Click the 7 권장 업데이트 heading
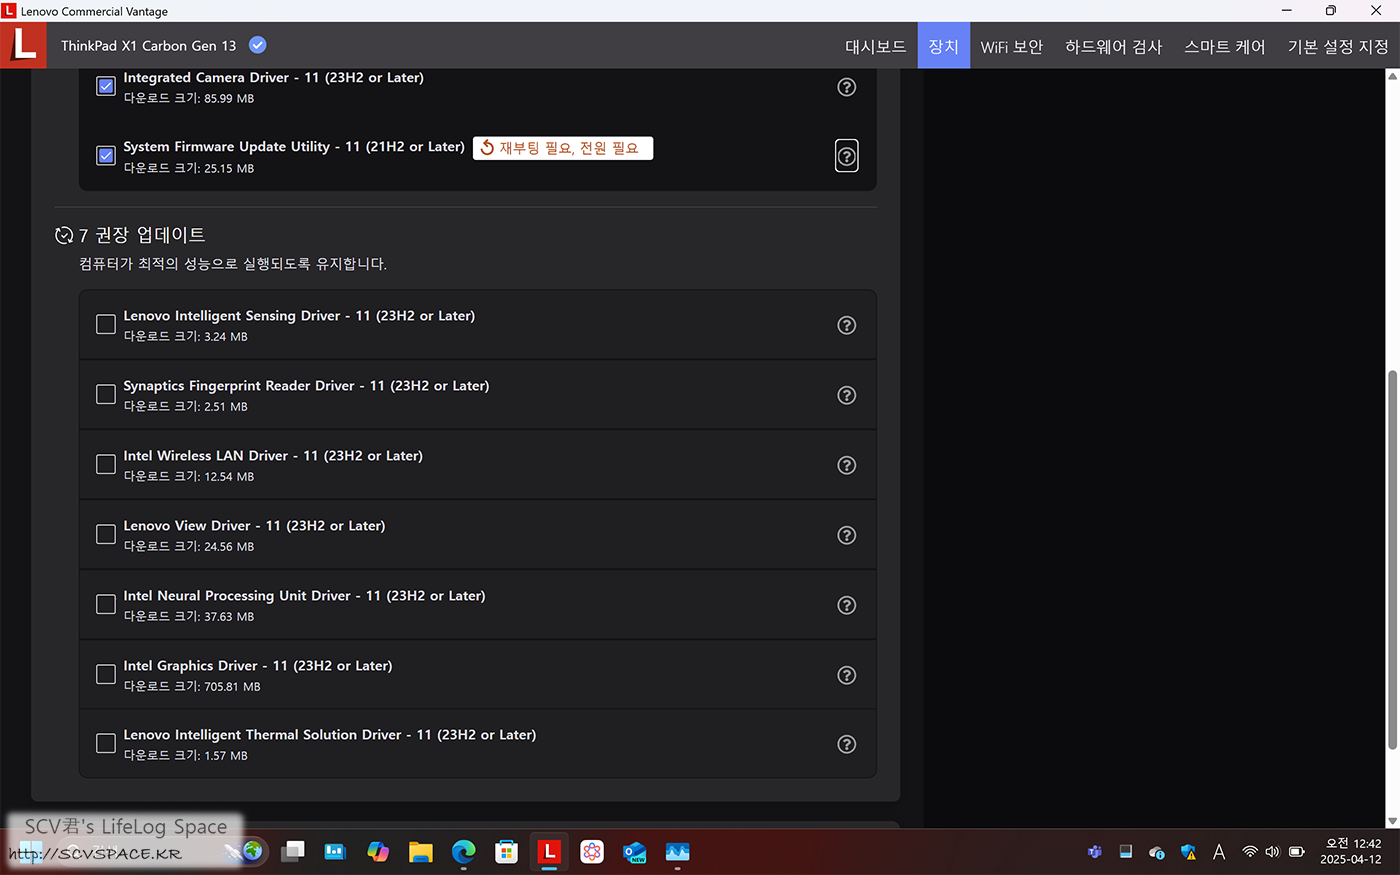The image size is (1400, 875). click(142, 235)
